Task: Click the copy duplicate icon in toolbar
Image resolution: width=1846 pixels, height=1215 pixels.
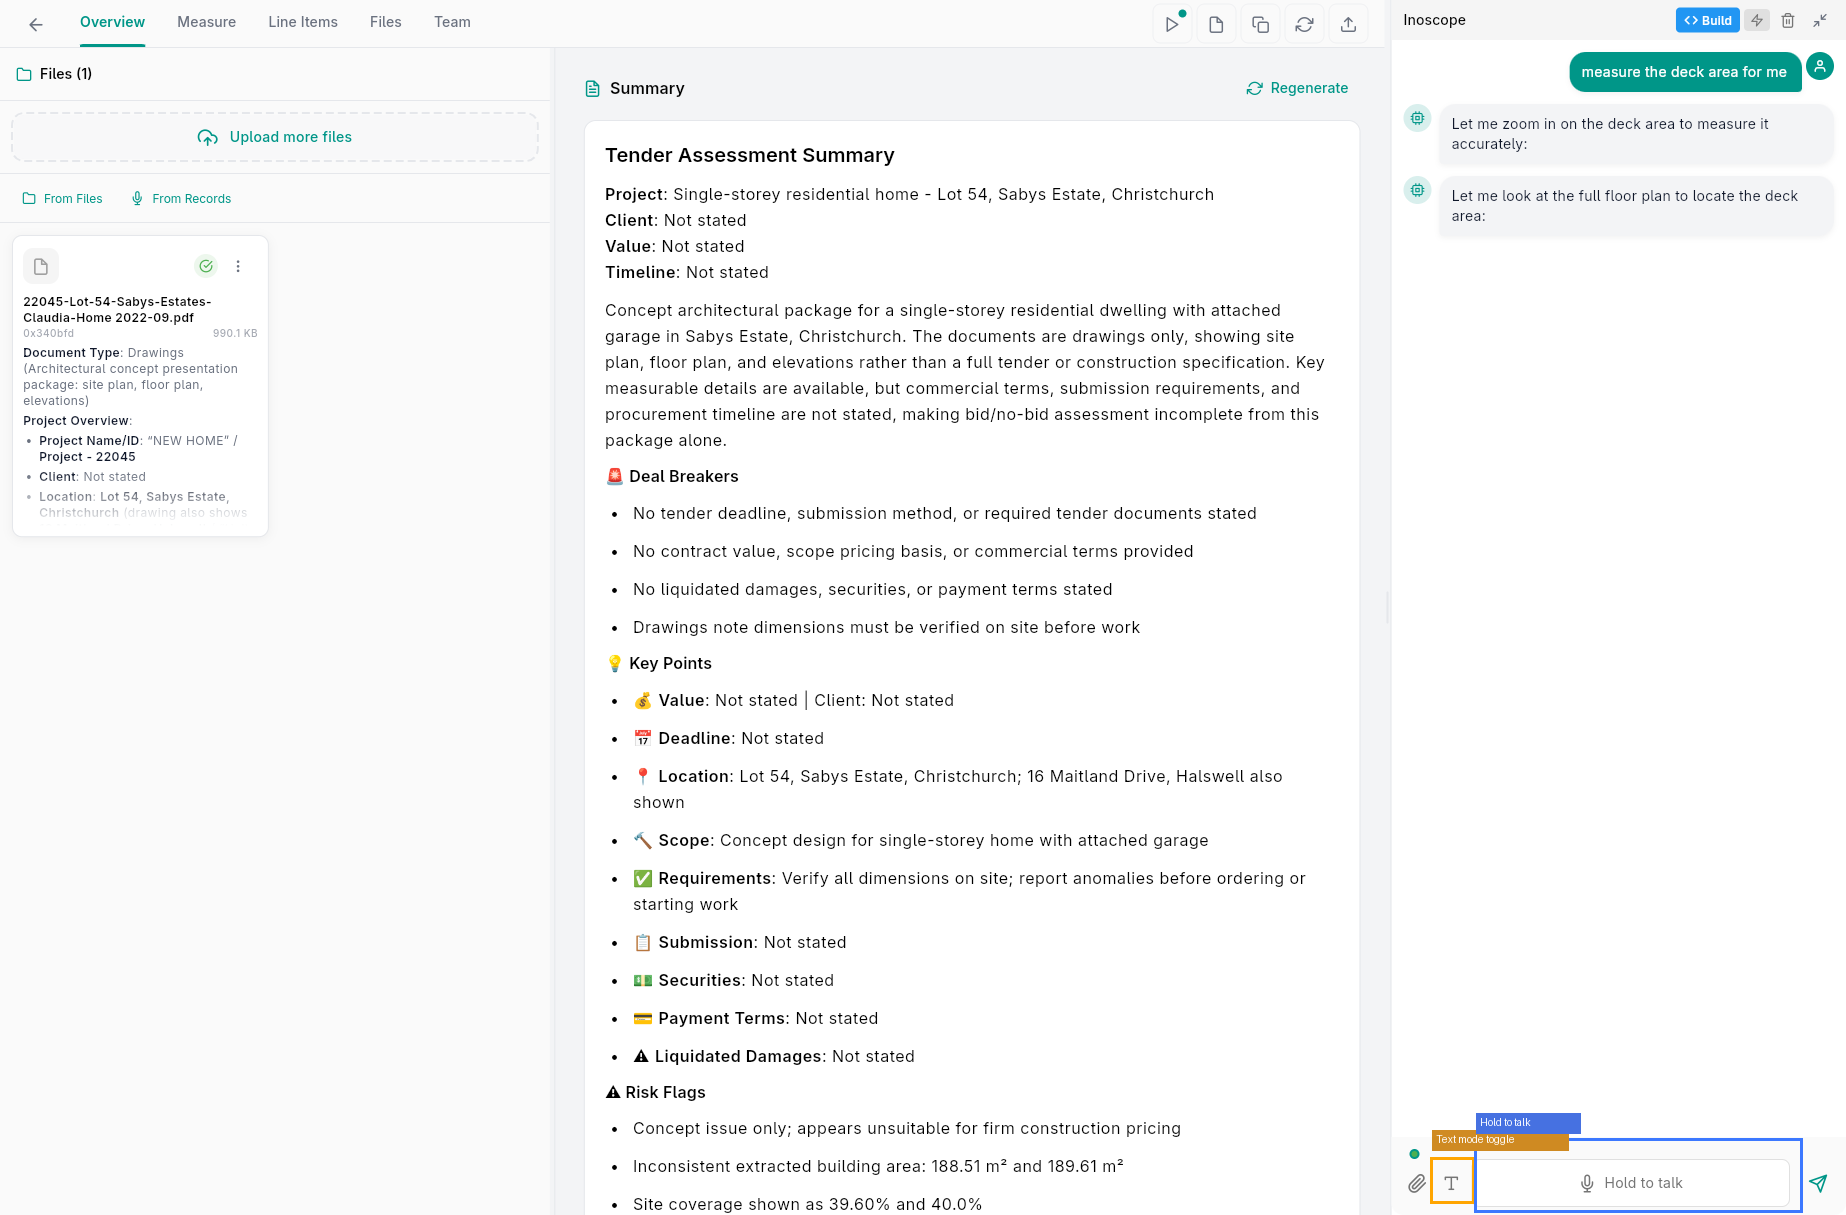Action: point(1260,24)
